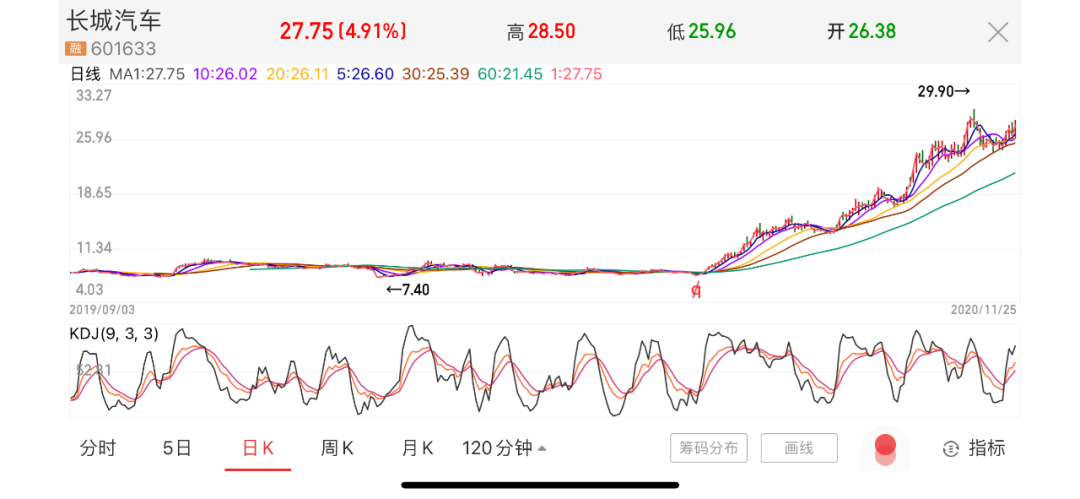The height and width of the screenshot is (499, 1080).
Task: Tap the purple 10:26.02 MA value
Action: 225,74
